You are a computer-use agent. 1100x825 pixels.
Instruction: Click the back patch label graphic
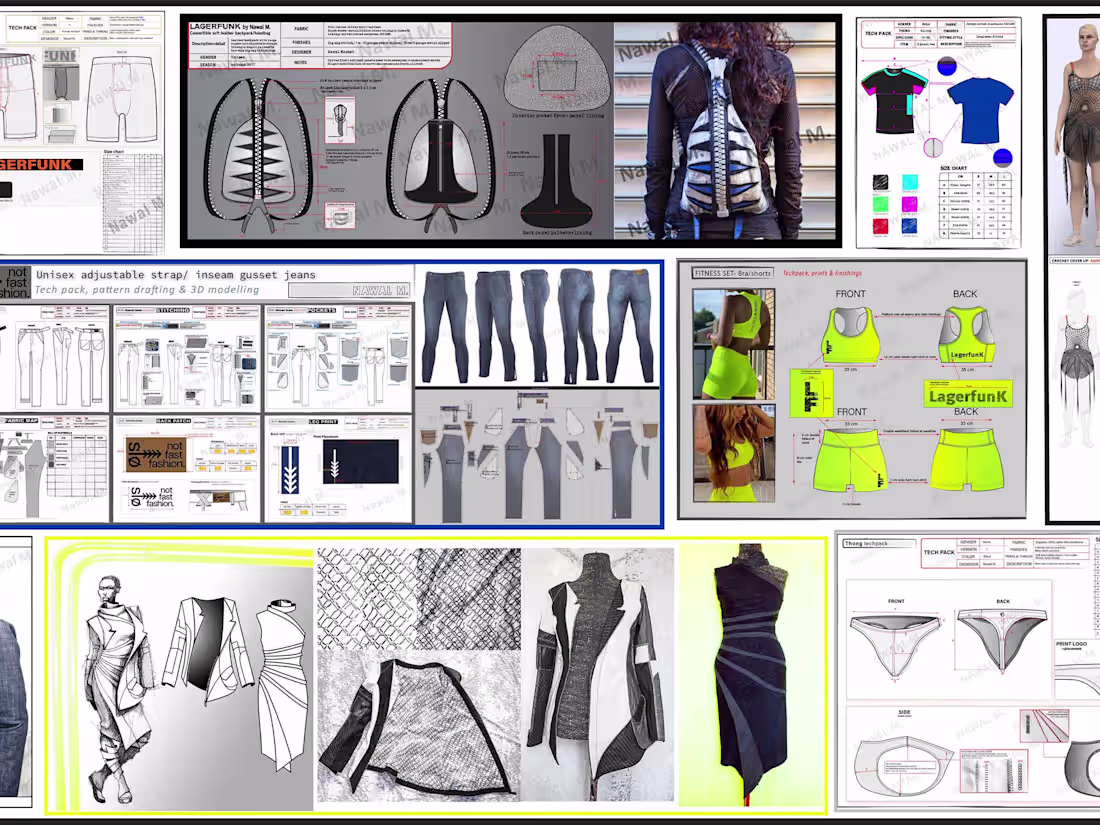(155, 454)
